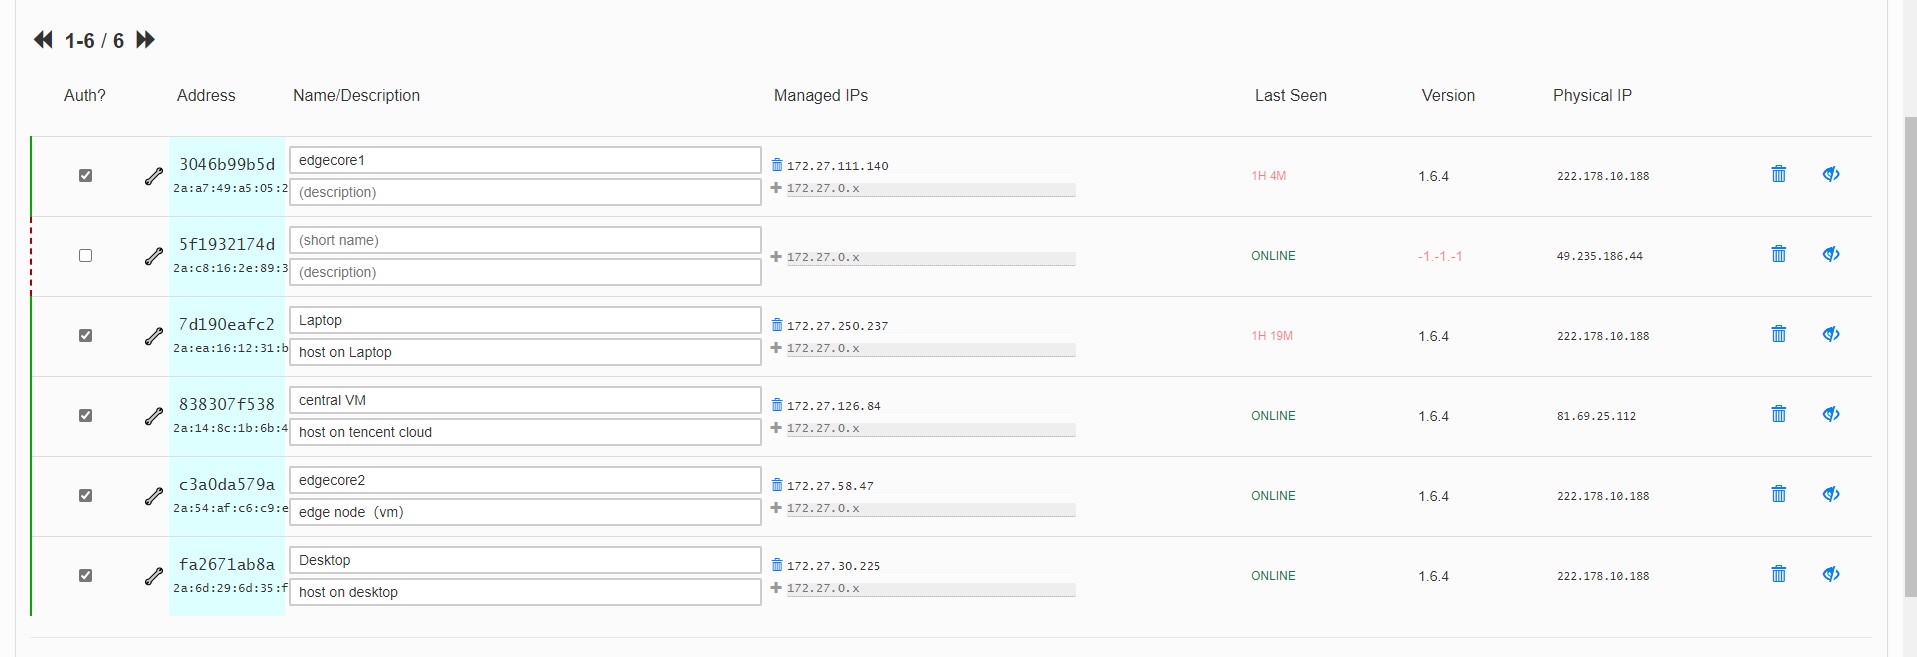This screenshot has width=1917, height=657.
Task: Uncheck authorization for edgecore1
Action: pos(85,176)
